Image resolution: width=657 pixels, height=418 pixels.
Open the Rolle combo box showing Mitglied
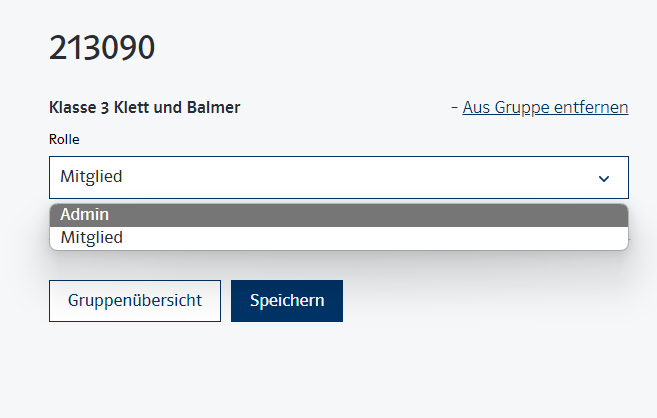(x=338, y=177)
